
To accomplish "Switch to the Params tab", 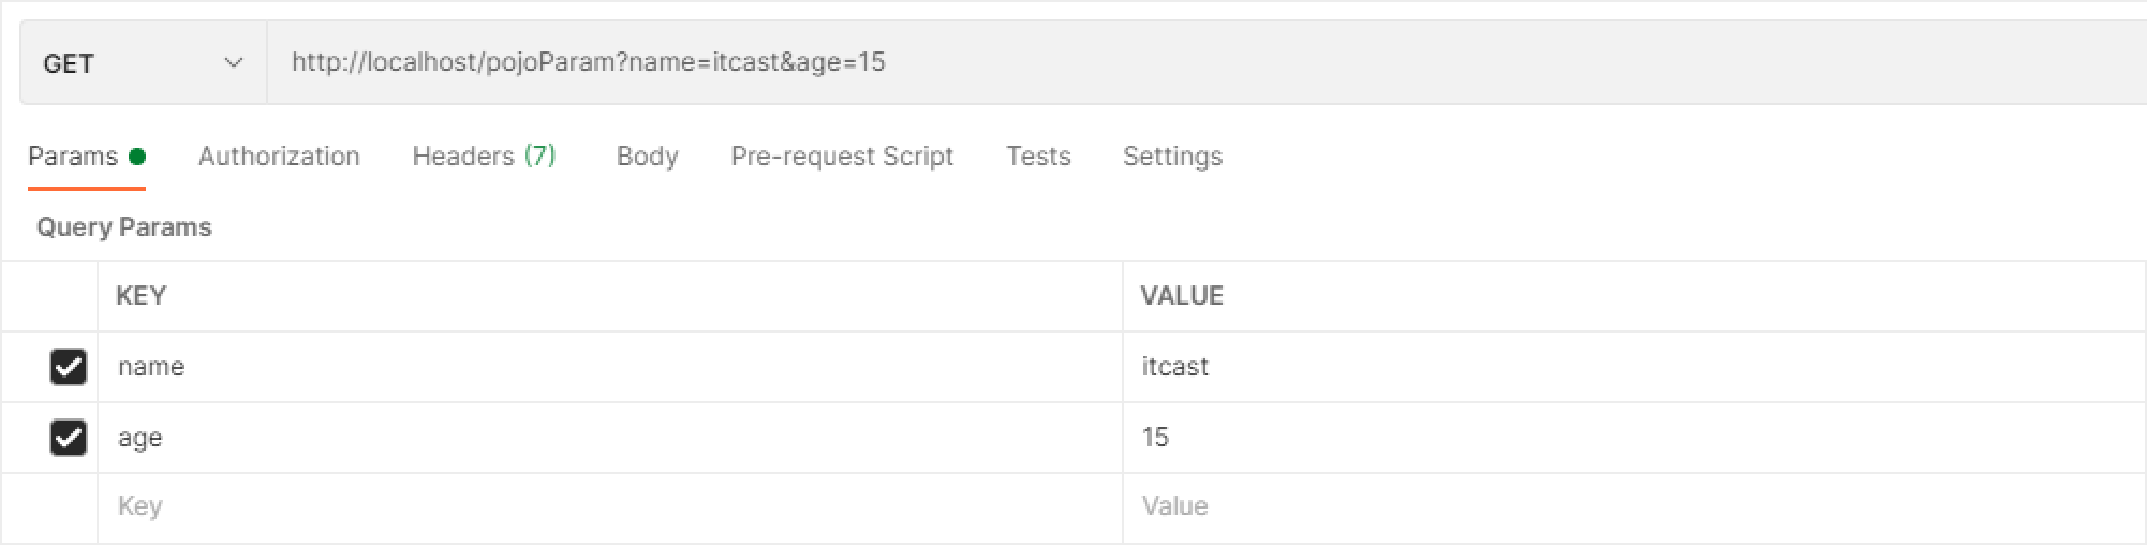I will [73, 157].
